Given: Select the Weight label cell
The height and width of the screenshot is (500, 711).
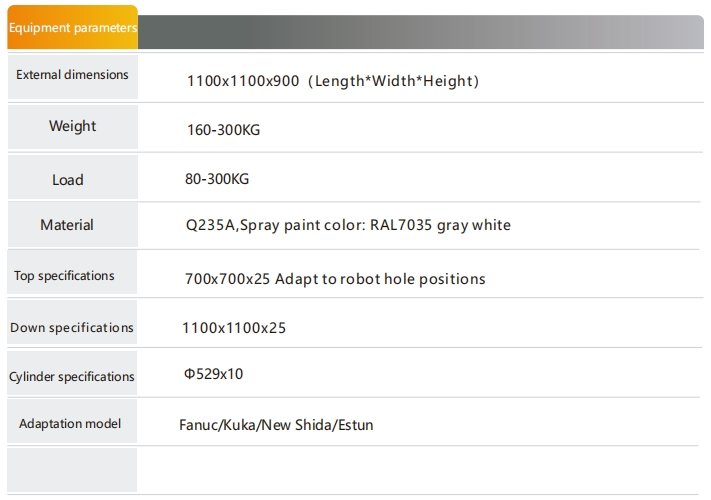Looking at the screenshot, I should click(x=73, y=127).
